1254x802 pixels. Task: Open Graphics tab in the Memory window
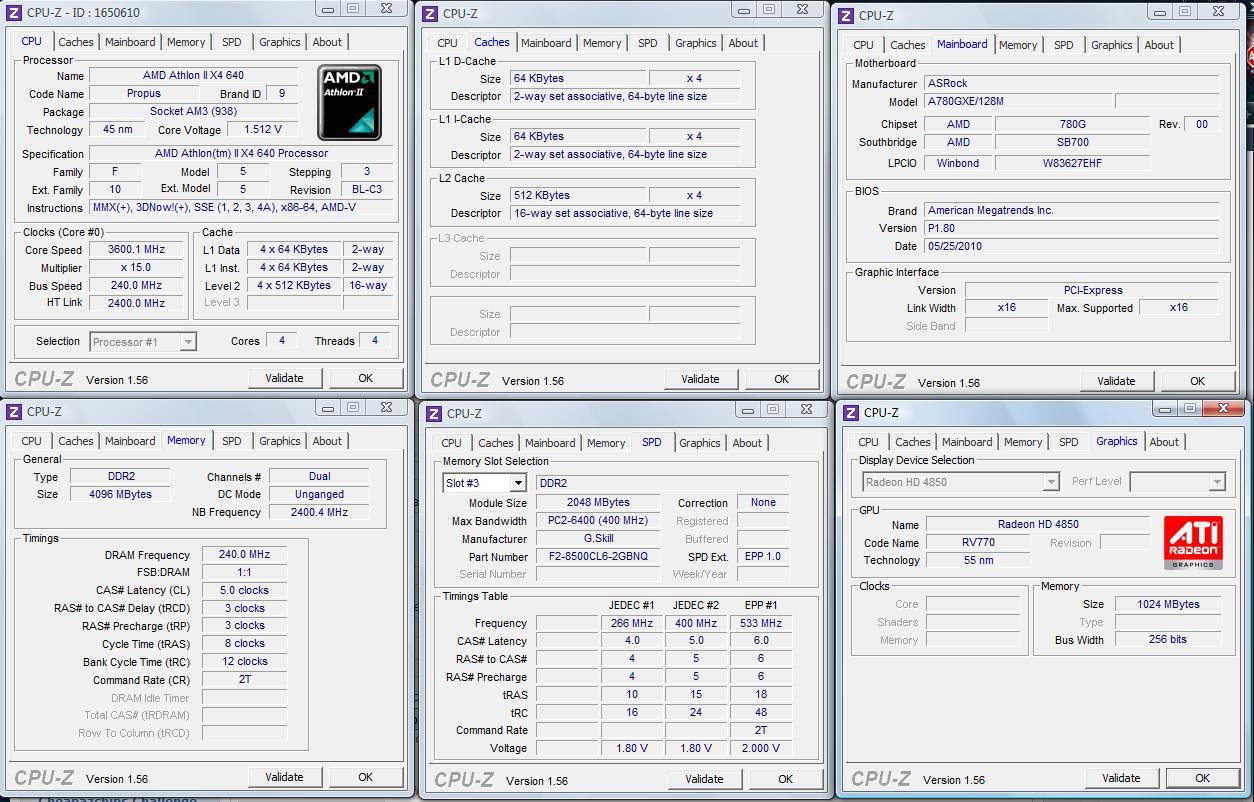click(279, 441)
